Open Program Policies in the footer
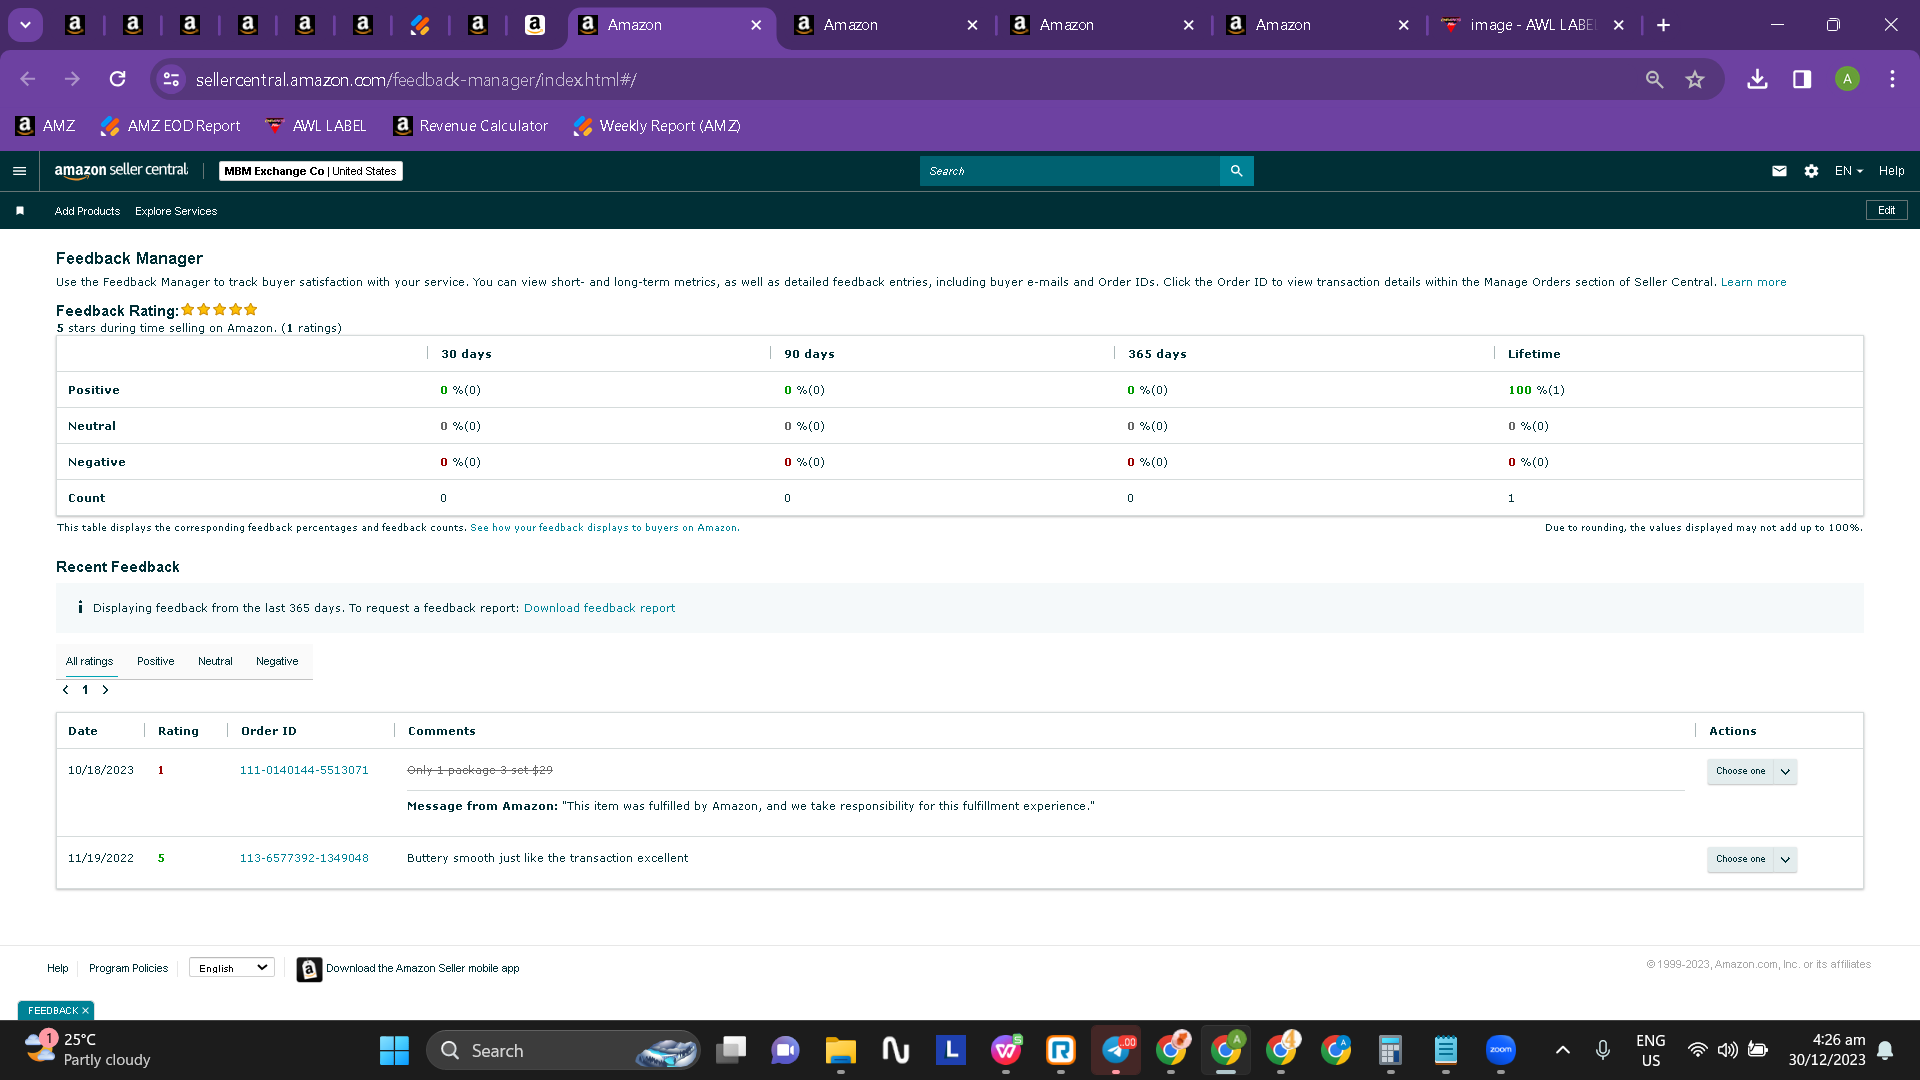Image resolution: width=1920 pixels, height=1080 pixels. [x=128, y=968]
